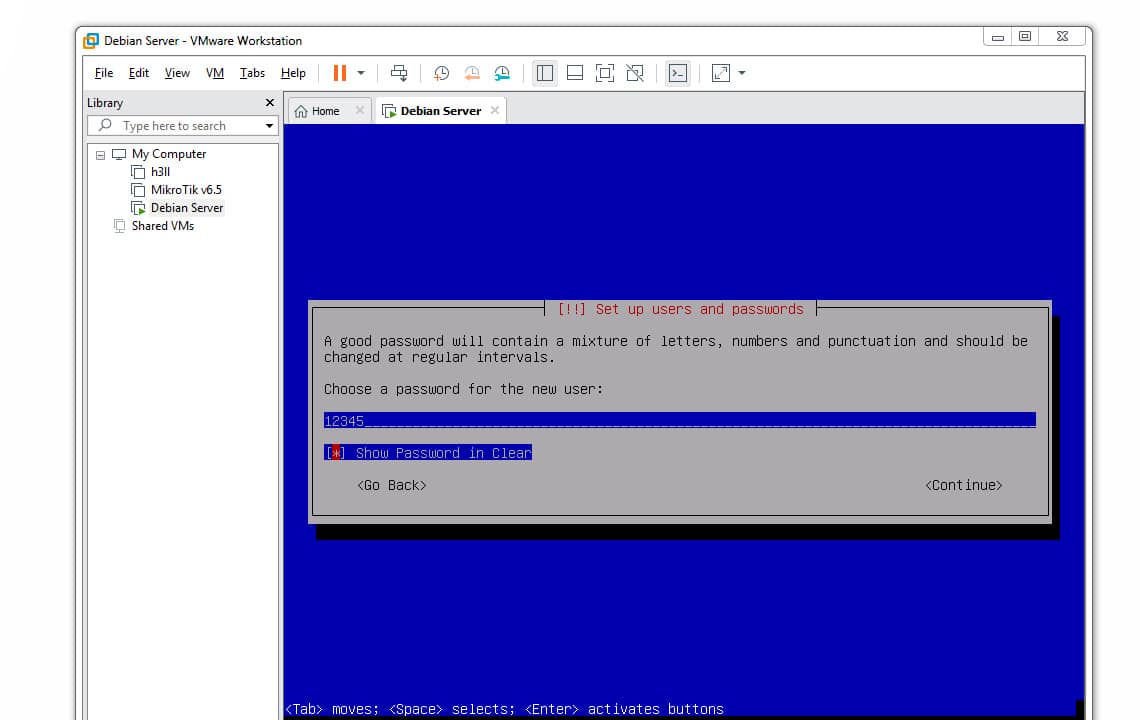Collapse the My Computer tree node
The width and height of the screenshot is (1140, 720).
100,155
